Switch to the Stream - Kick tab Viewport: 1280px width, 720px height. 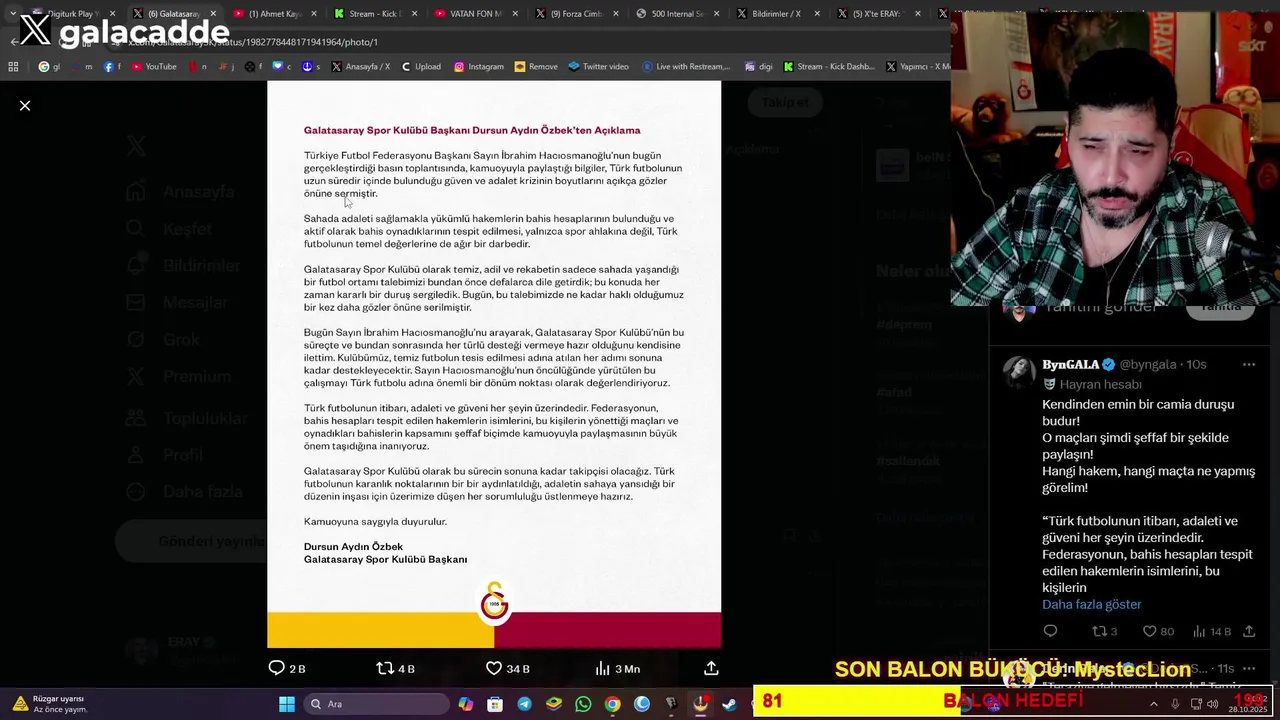pyautogui.click(x=374, y=14)
